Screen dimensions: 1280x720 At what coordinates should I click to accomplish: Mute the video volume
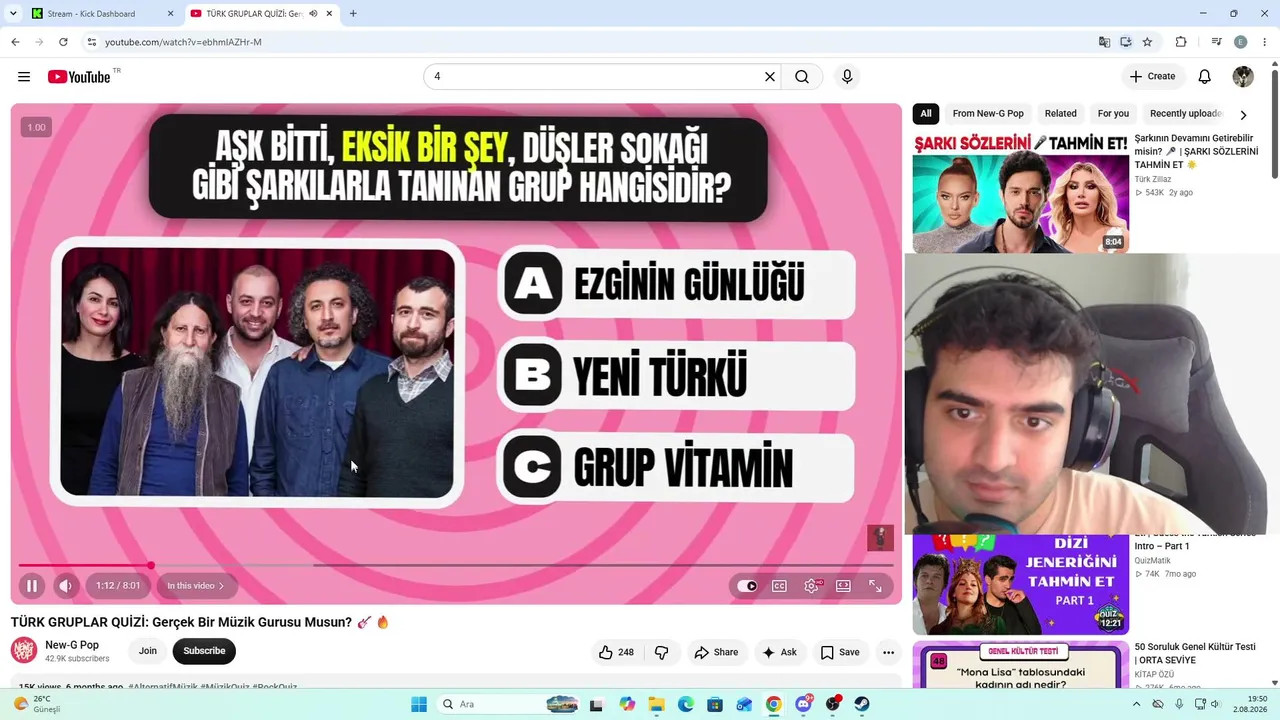pyautogui.click(x=65, y=586)
